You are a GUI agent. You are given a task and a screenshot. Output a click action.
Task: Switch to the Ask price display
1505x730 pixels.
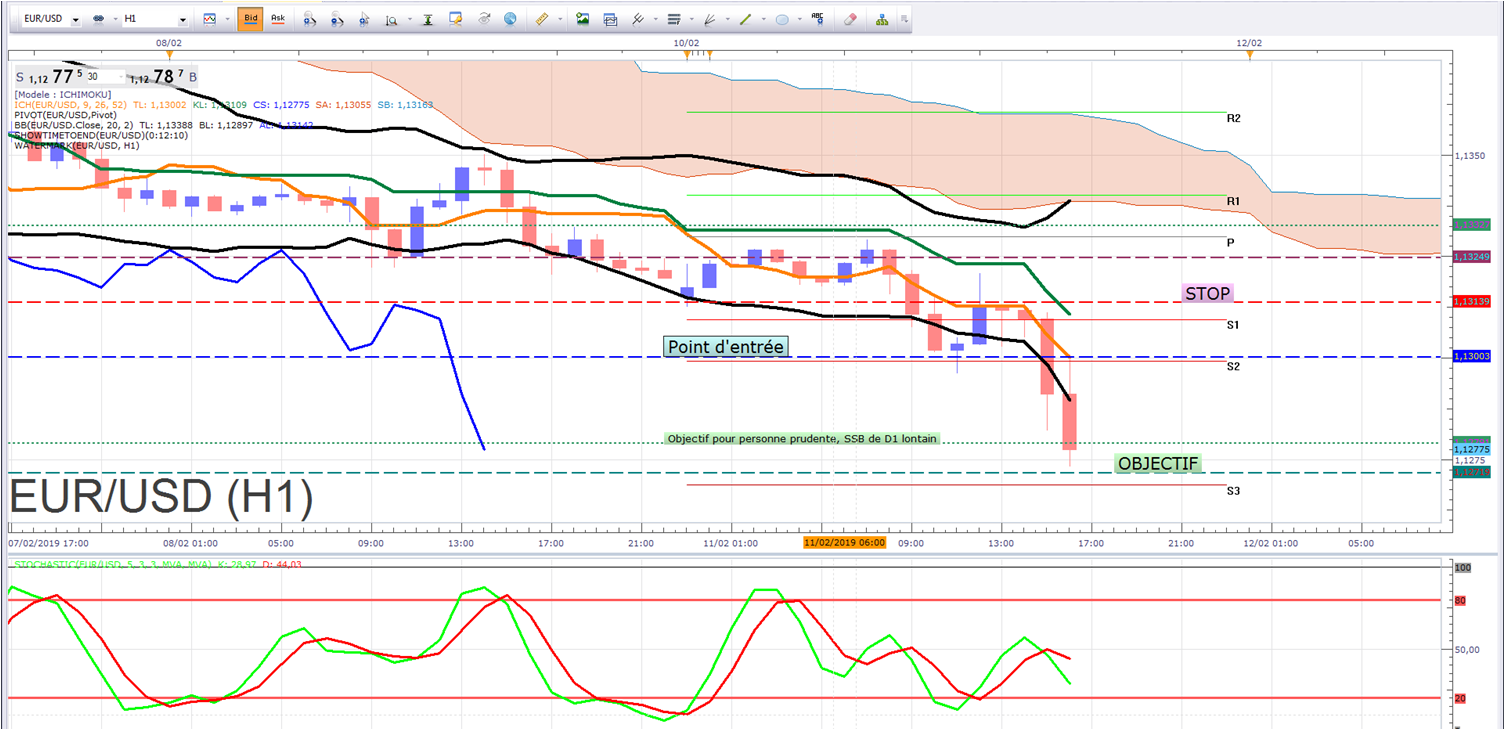tap(277, 19)
